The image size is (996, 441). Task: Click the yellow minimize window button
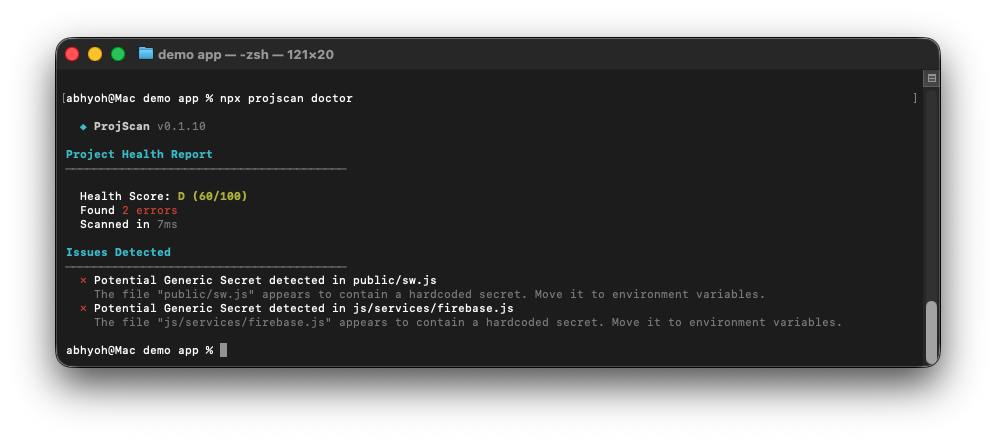click(95, 54)
